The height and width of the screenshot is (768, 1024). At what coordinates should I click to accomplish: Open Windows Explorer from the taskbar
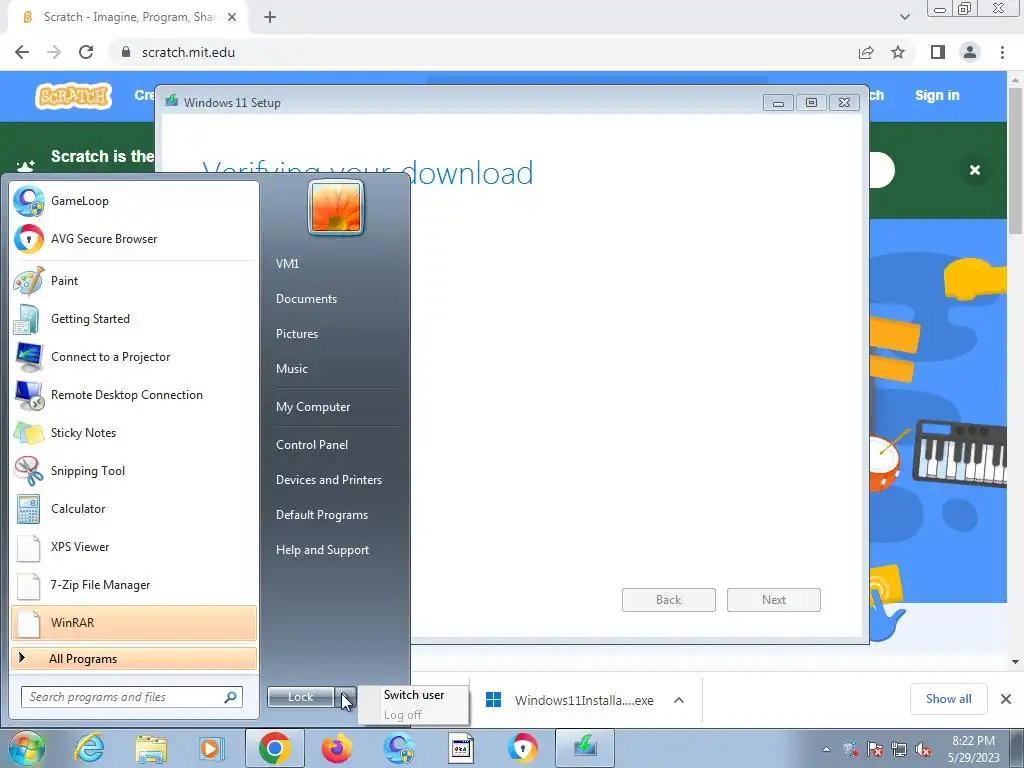pos(151,748)
